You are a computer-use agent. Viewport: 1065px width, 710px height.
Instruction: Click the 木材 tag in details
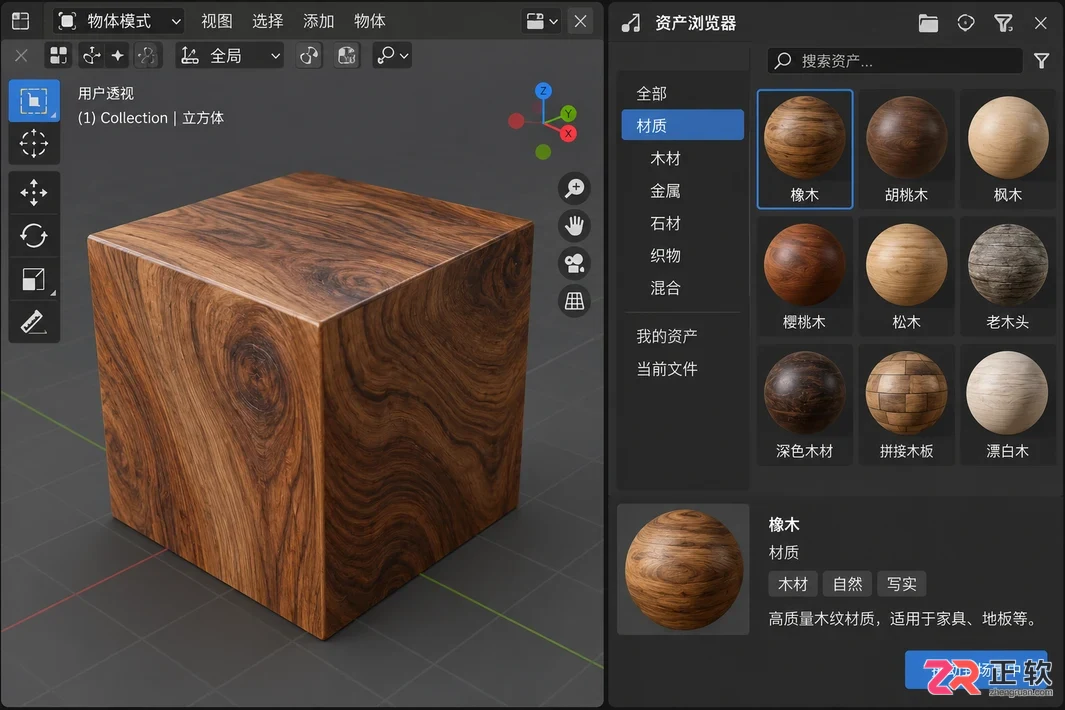[x=793, y=584]
